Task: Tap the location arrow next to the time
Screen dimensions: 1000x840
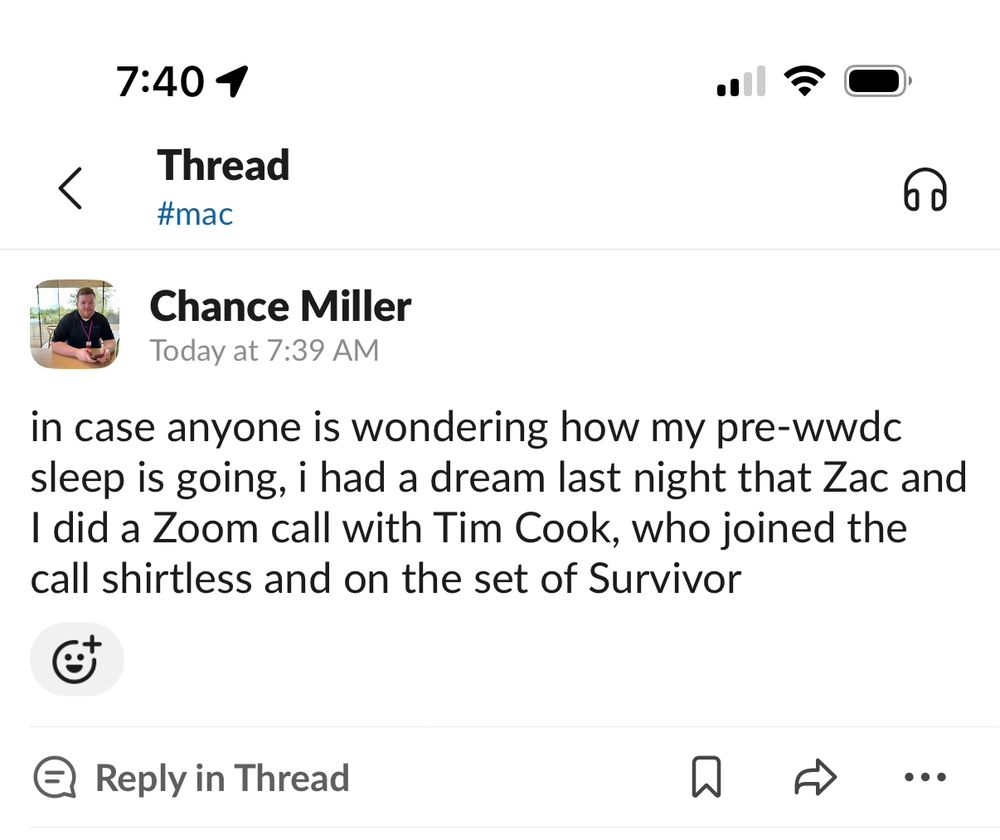Action: pos(232,80)
